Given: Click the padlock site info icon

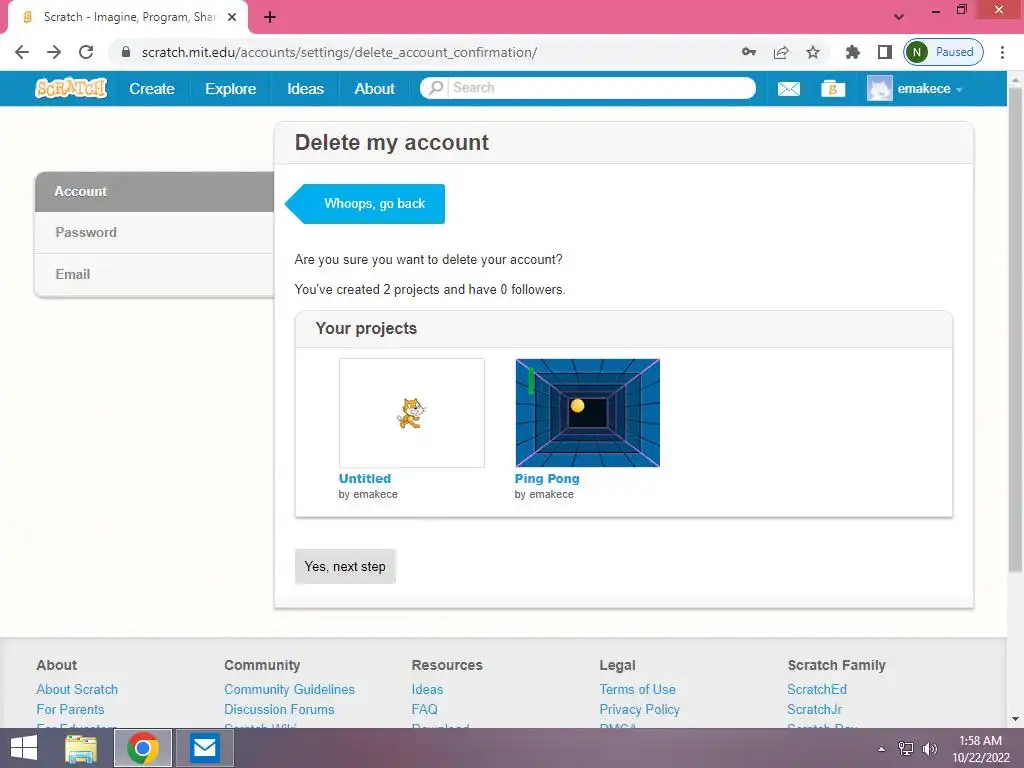Looking at the screenshot, I should [x=126, y=52].
